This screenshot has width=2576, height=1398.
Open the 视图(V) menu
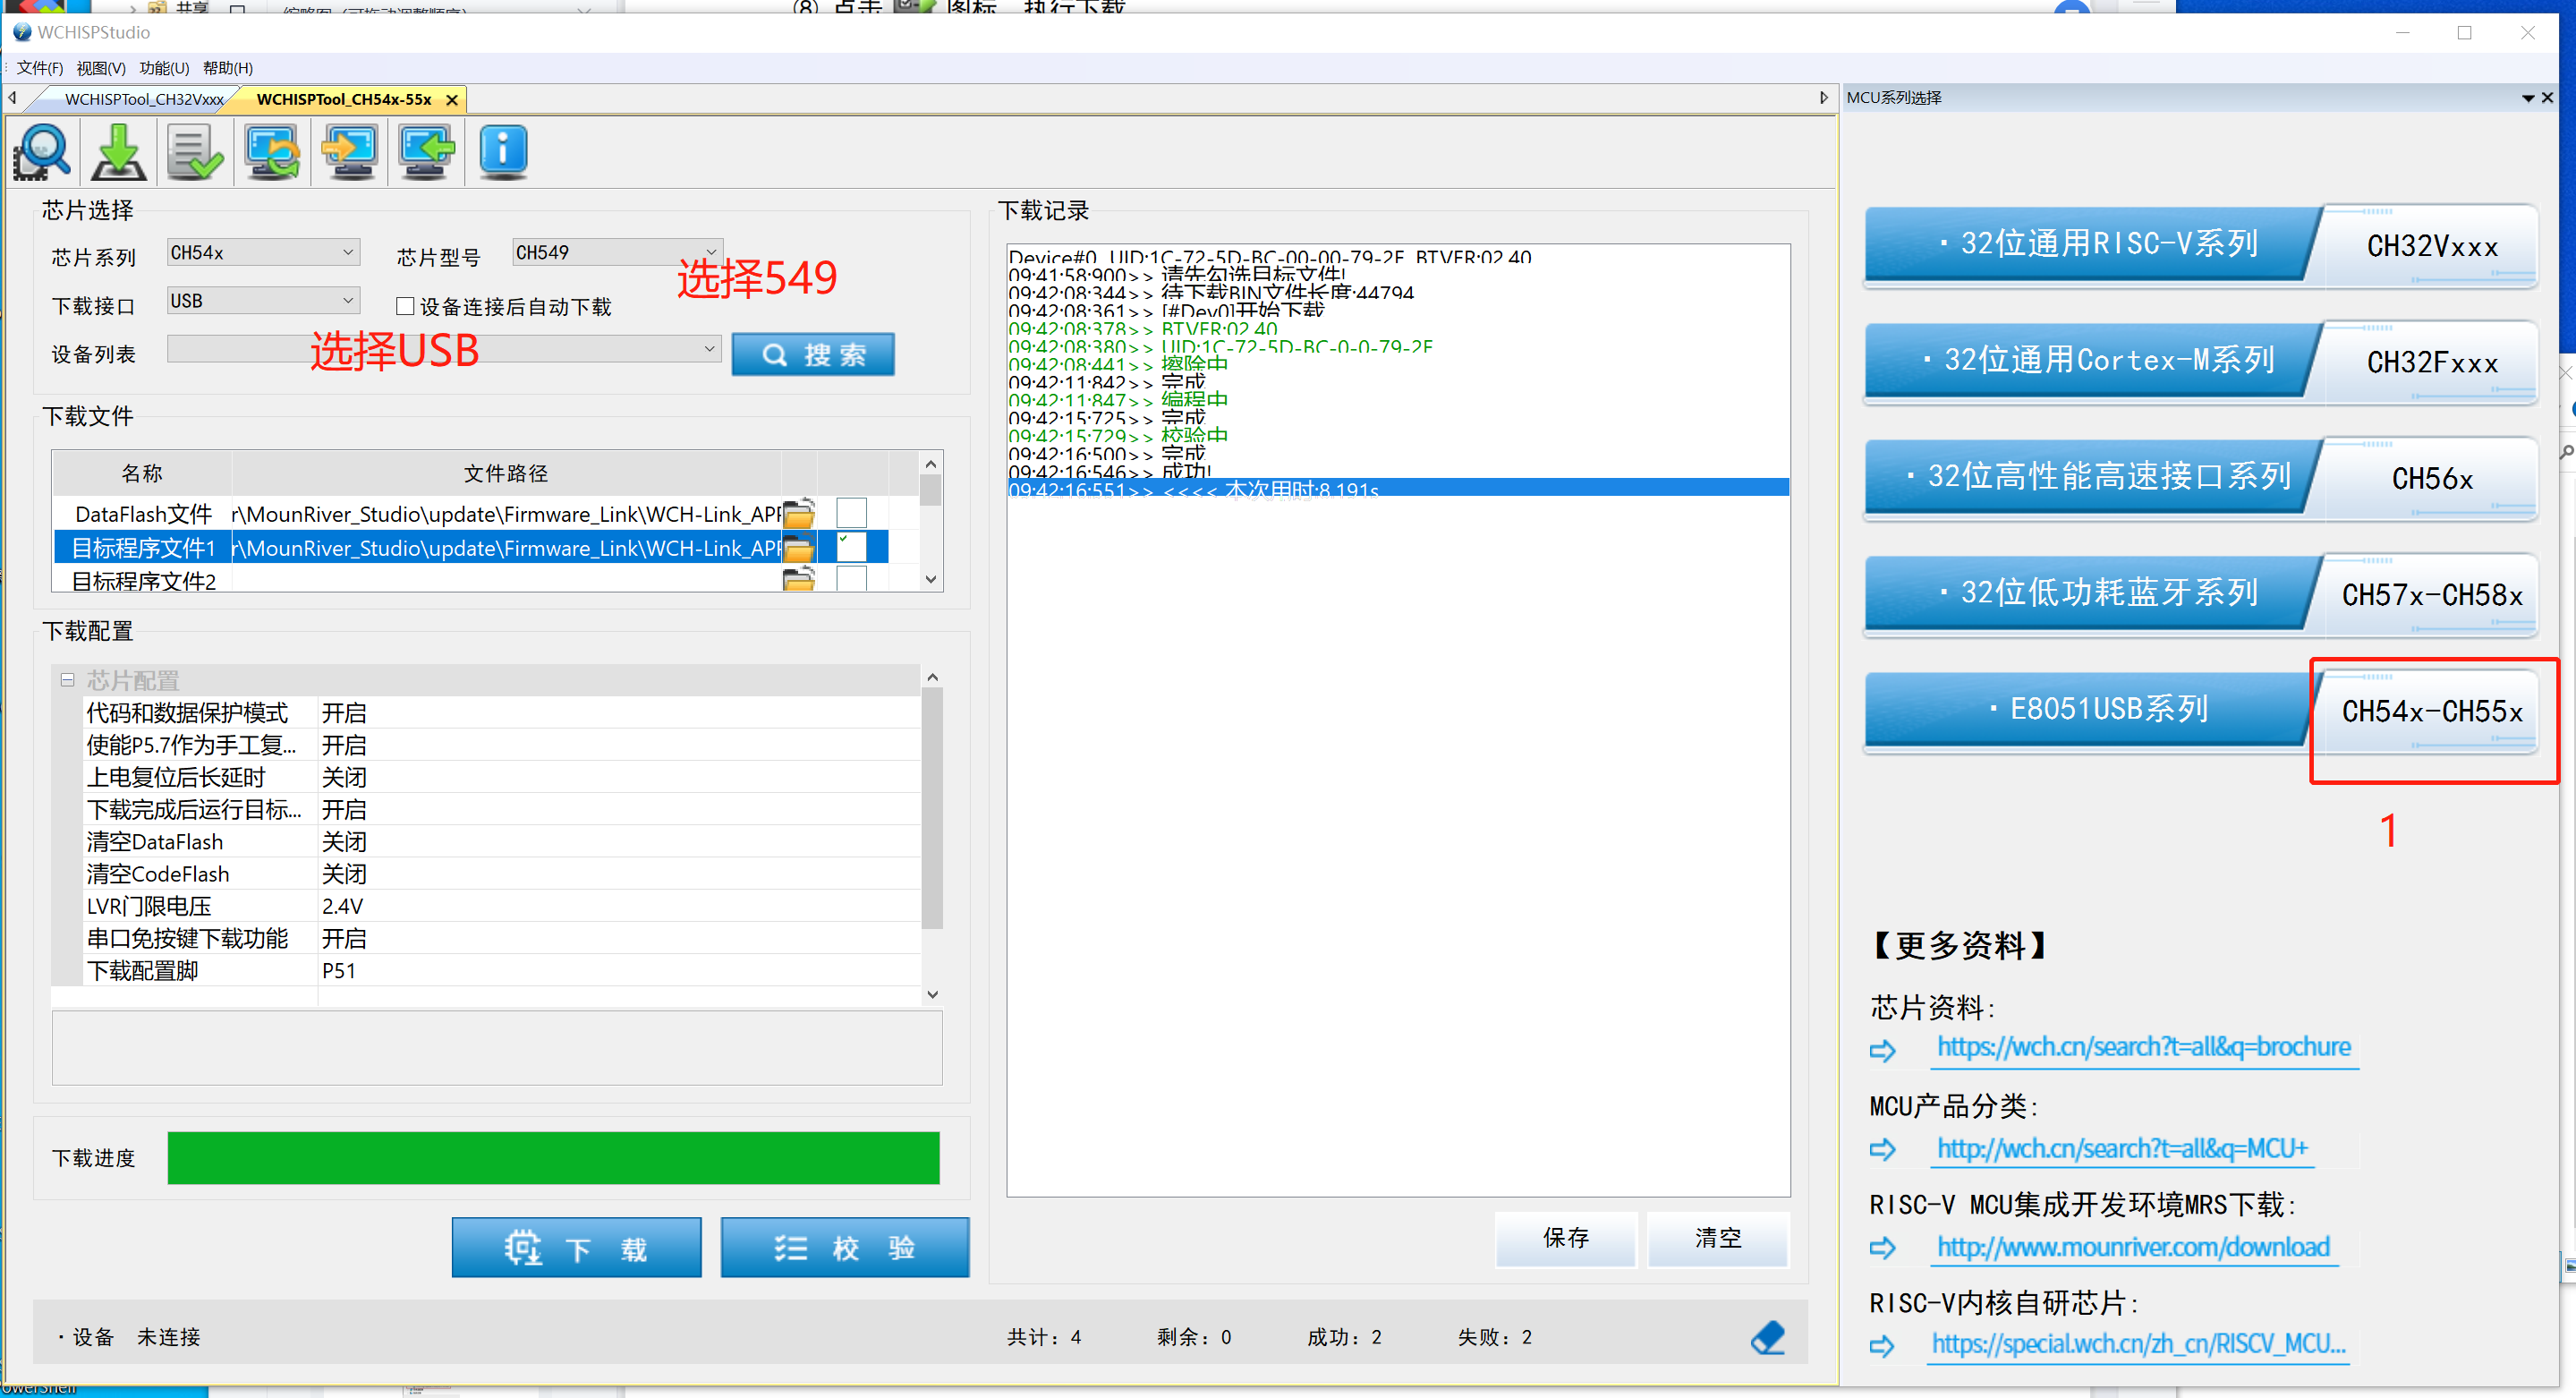tap(101, 68)
